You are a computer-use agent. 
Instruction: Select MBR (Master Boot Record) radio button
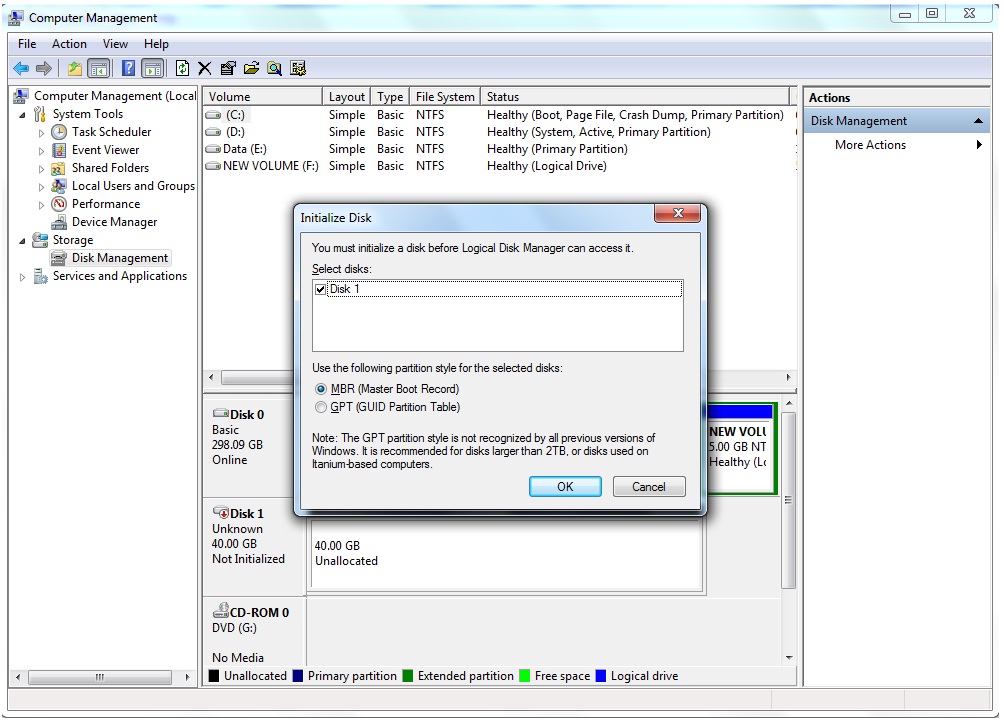coord(321,389)
